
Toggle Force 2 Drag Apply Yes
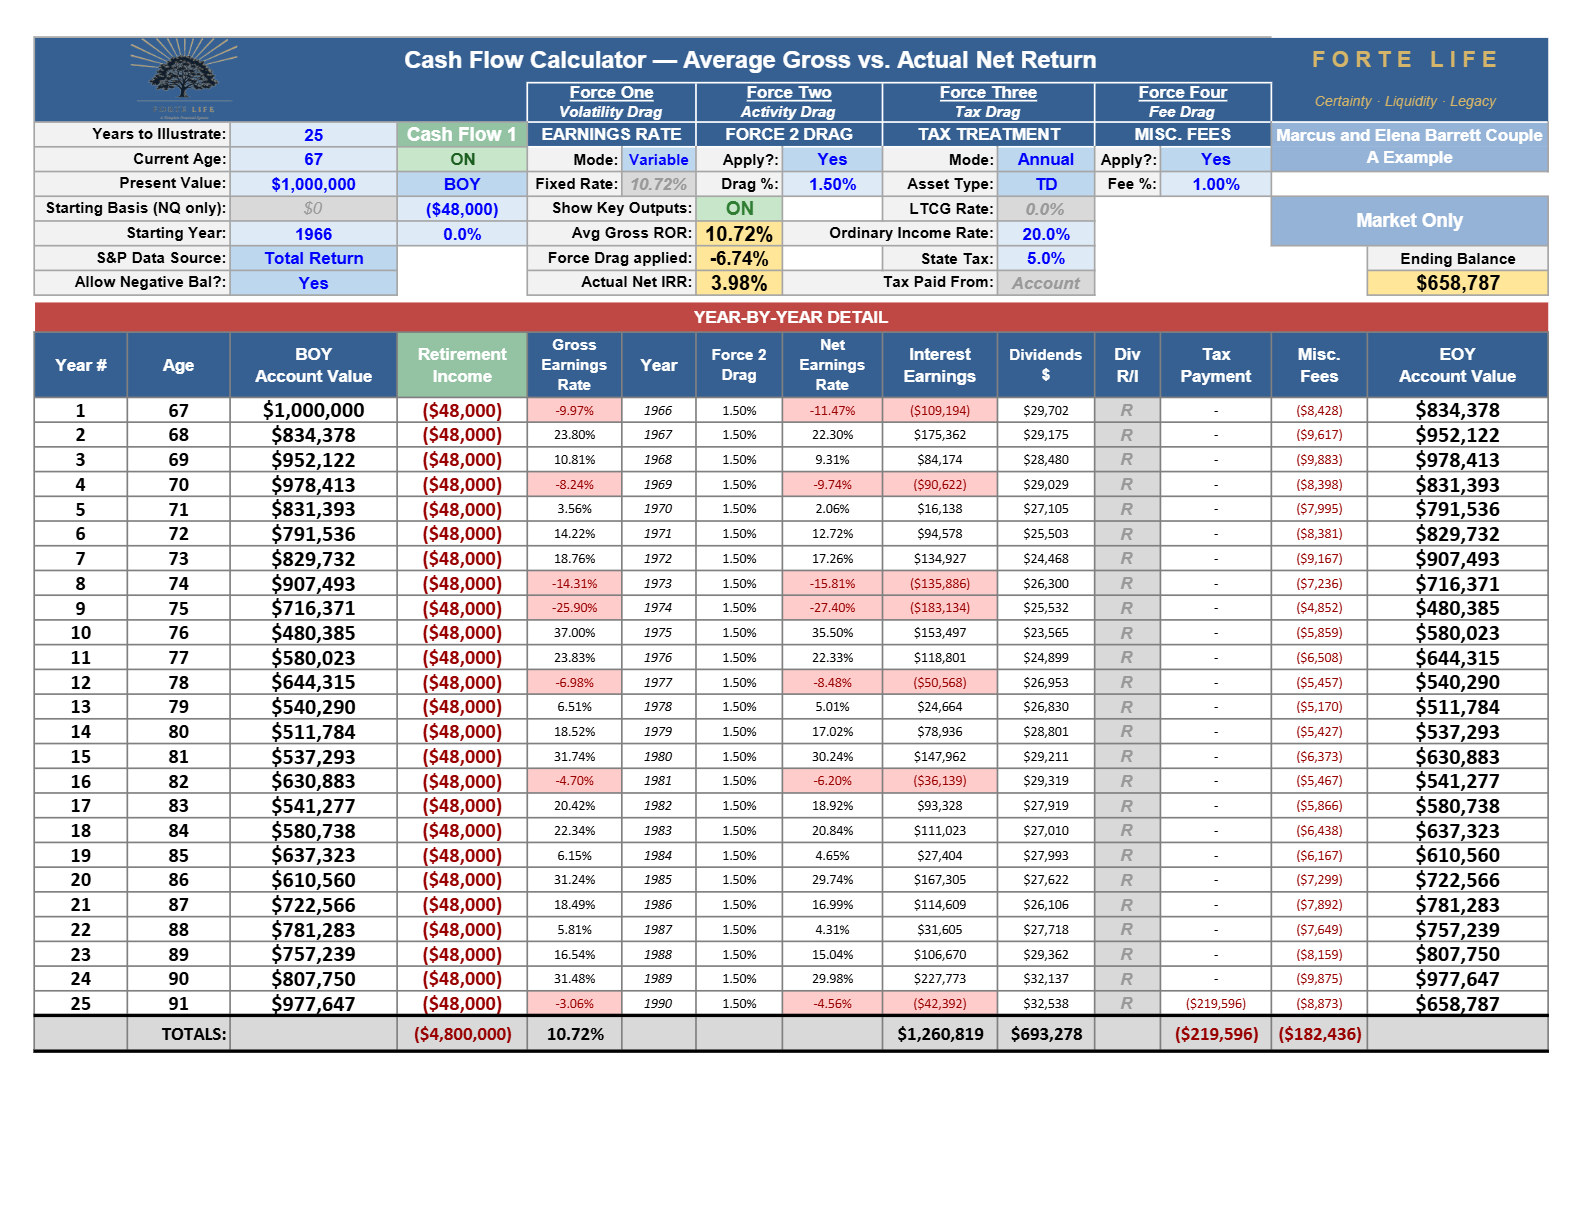[x=831, y=159]
